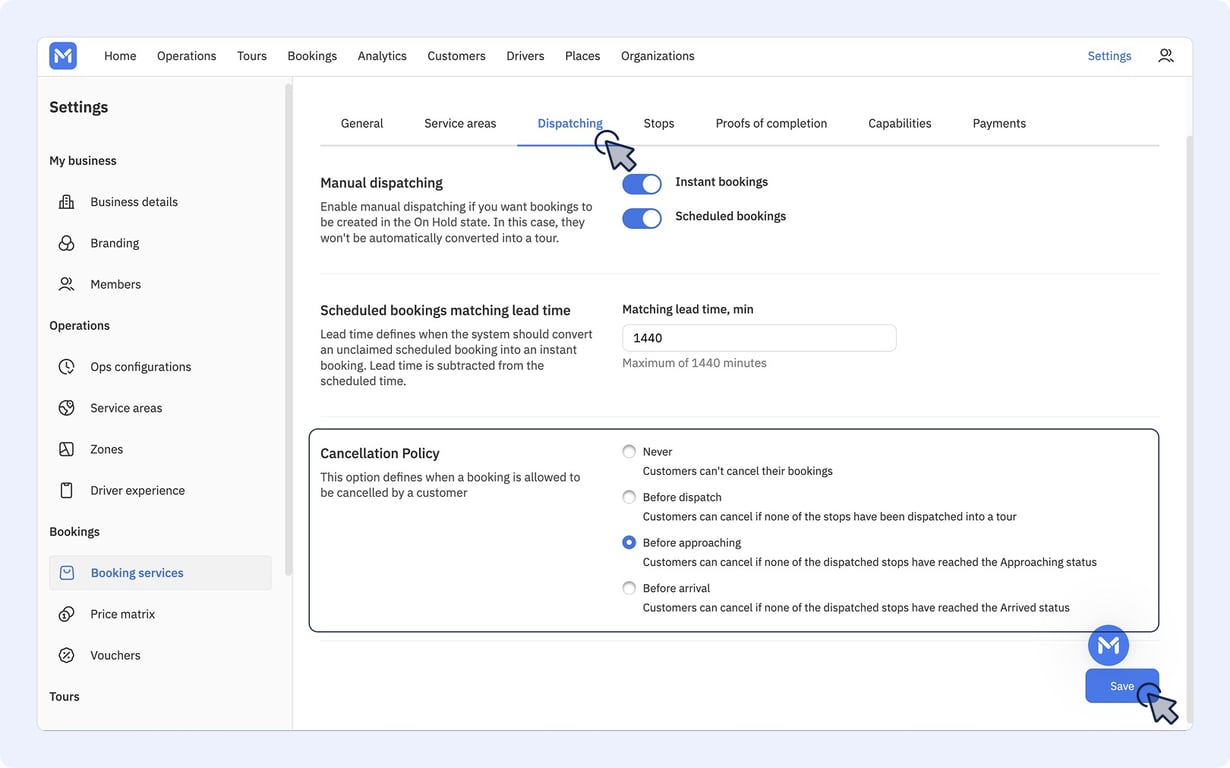This screenshot has height=768, width=1230.
Task: Open the Proofs of completion tab
Action: 771,124
